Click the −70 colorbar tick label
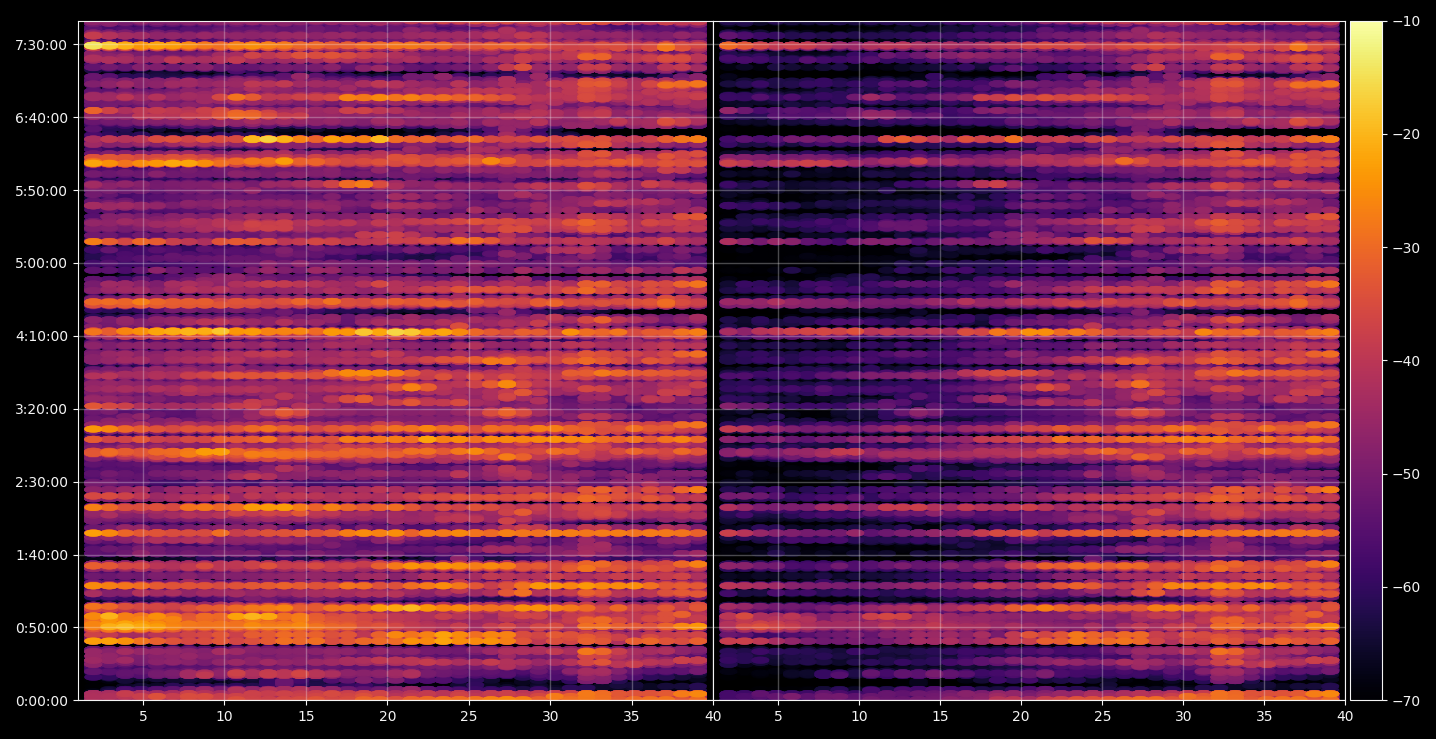The width and height of the screenshot is (1436, 739). pos(1405,701)
